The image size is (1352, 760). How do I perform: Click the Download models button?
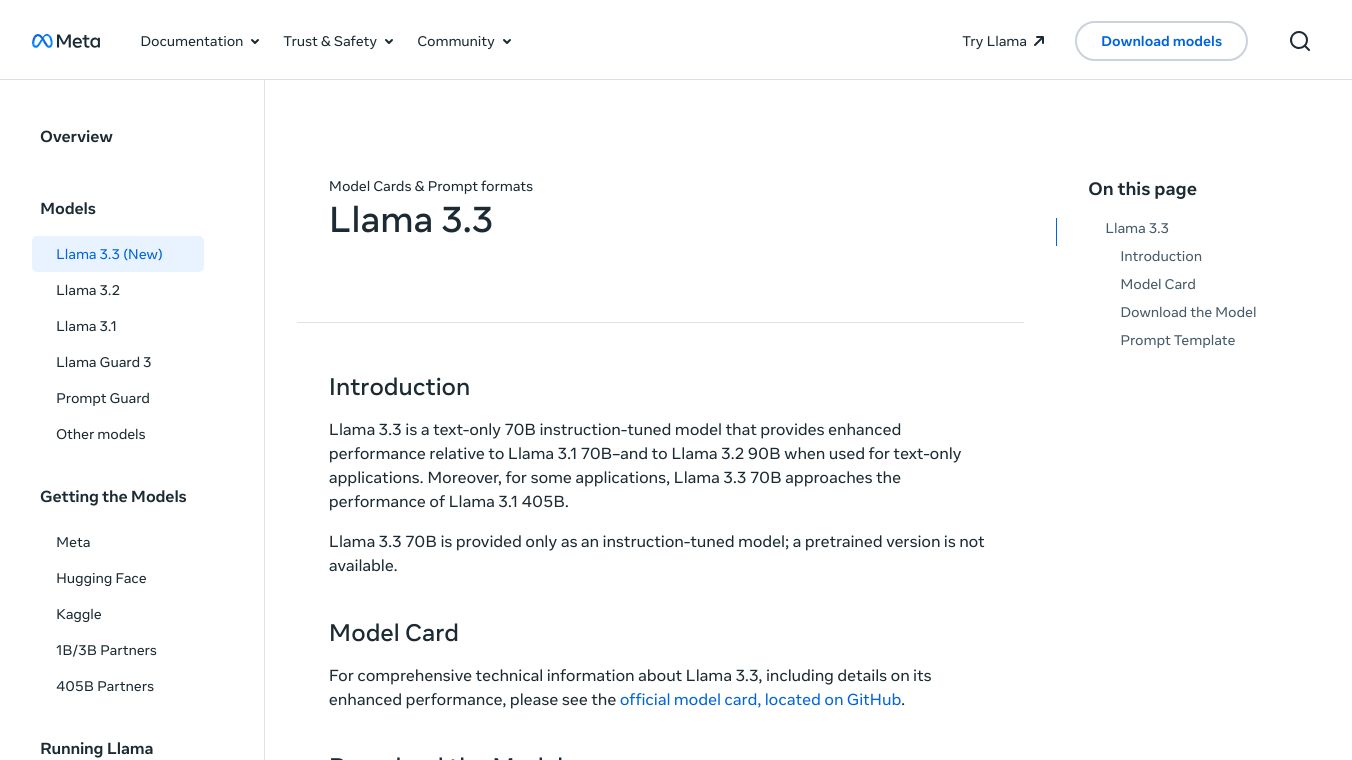click(x=1161, y=41)
